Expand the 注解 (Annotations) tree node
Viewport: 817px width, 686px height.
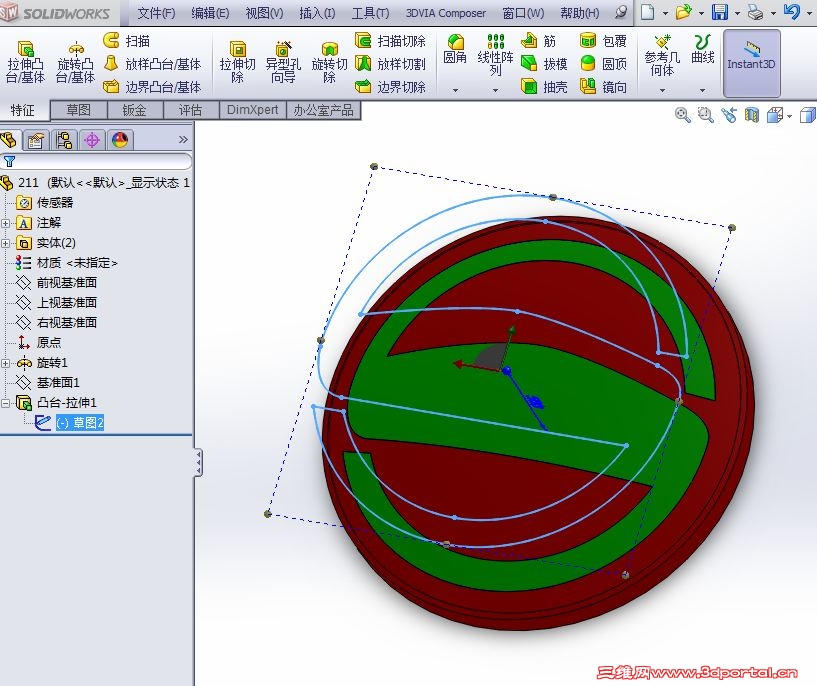pyautogui.click(x=5, y=223)
